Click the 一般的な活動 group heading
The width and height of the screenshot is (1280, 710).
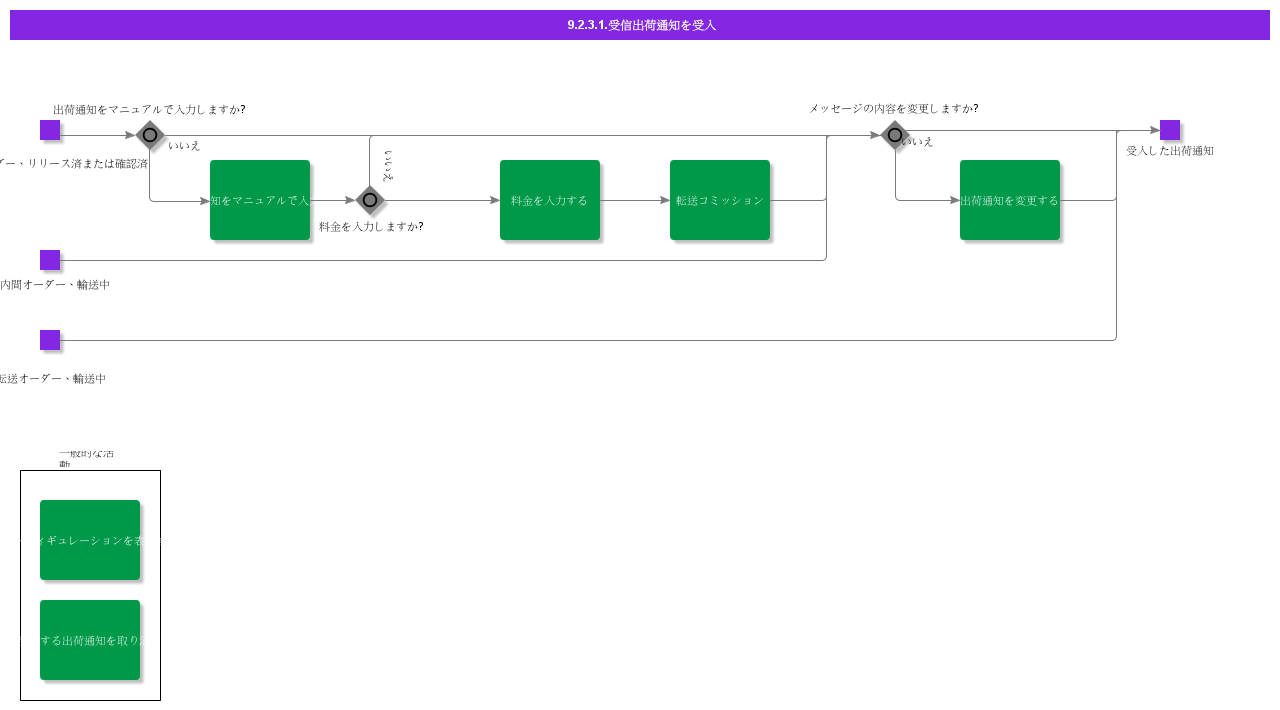click(86, 458)
